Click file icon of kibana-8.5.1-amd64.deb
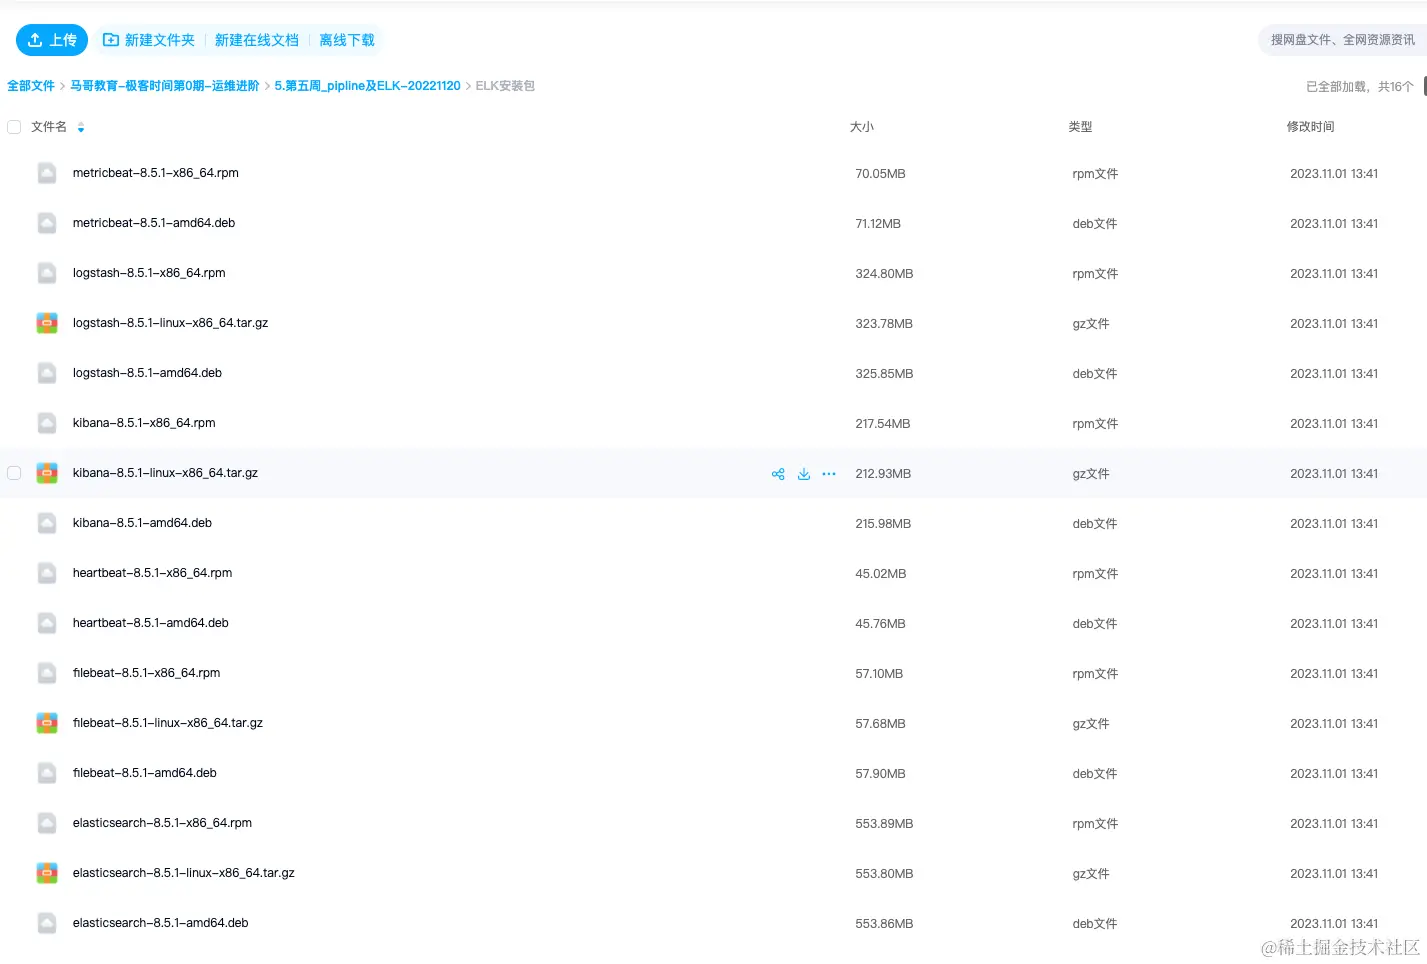Image resolution: width=1427 pixels, height=964 pixels. (47, 523)
